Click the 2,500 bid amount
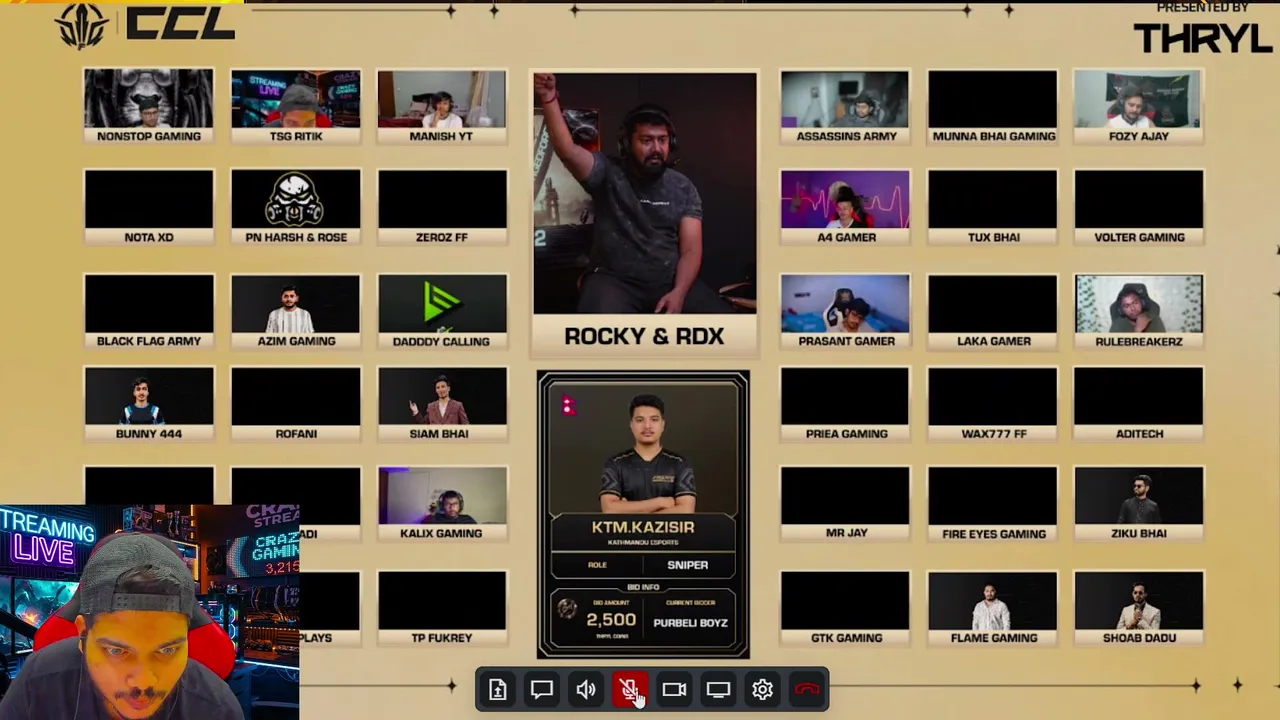The image size is (1280, 720). [611, 620]
